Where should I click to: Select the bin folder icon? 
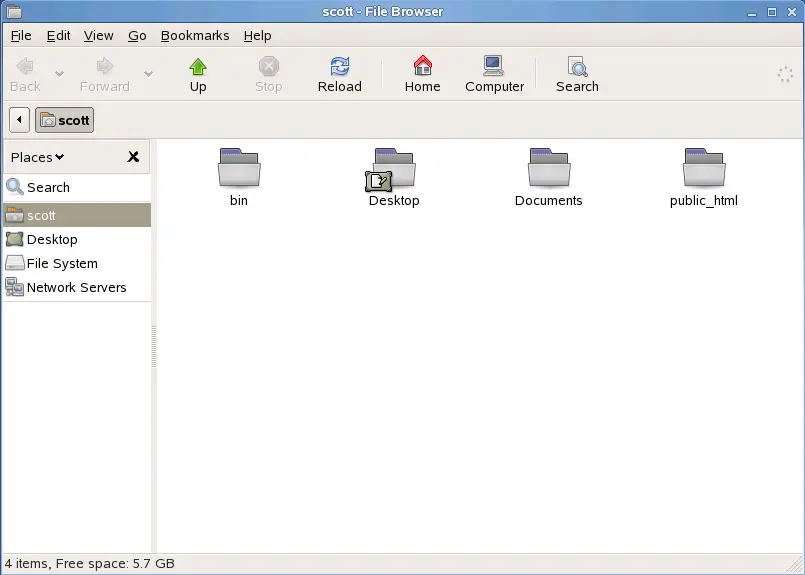coord(239,168)
